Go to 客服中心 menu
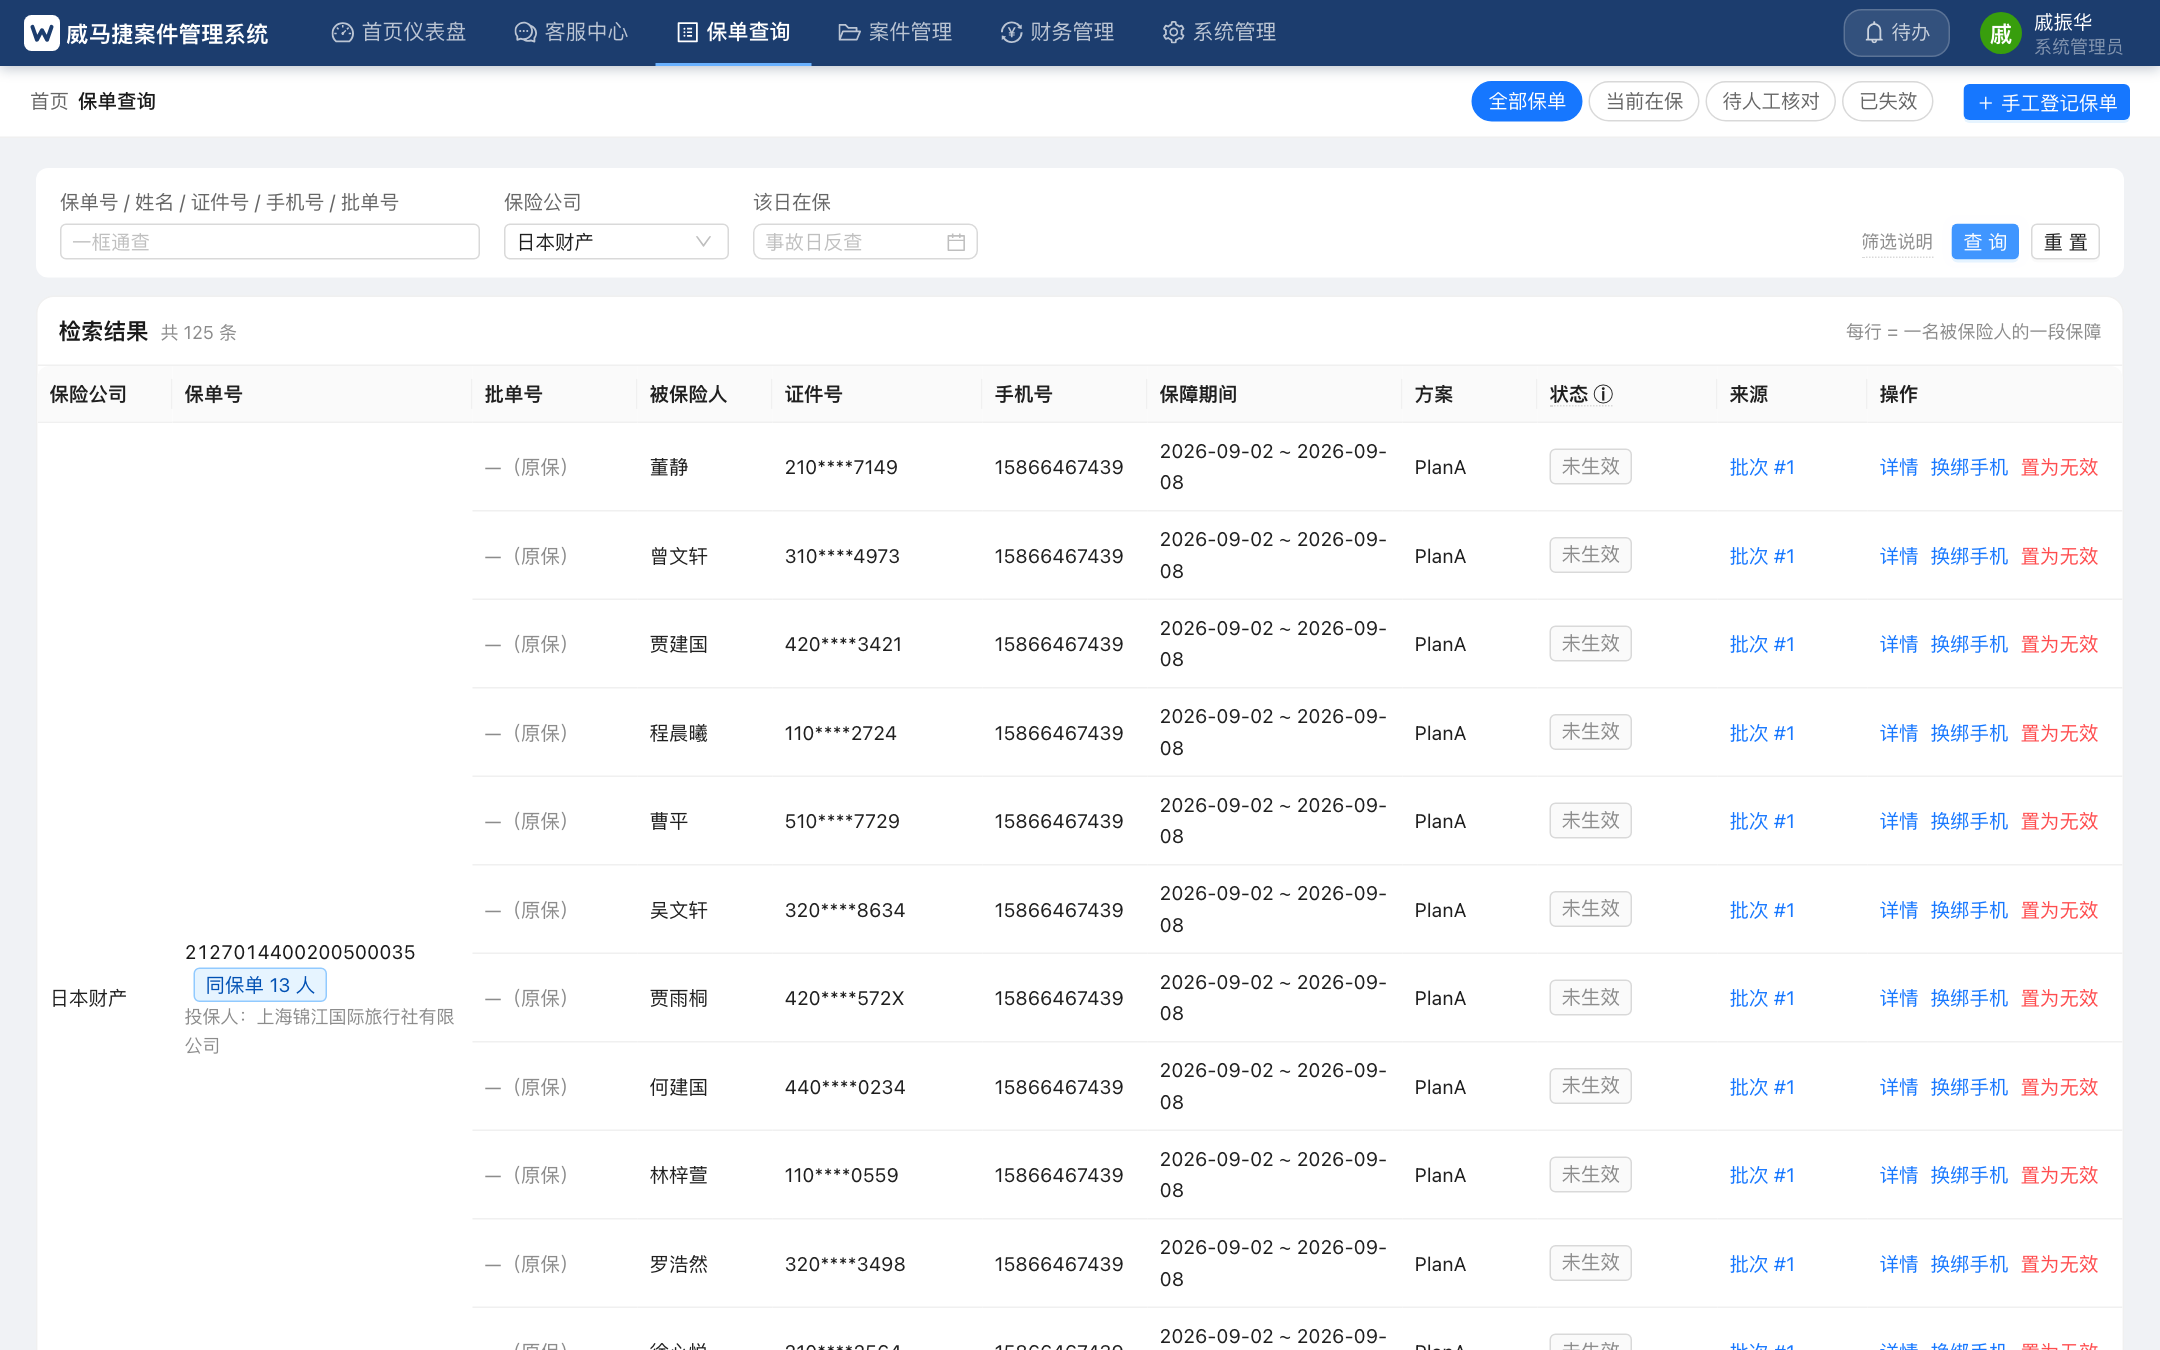The height and width of the screenshot is (1350, 2160). click(x=571, y=32)
